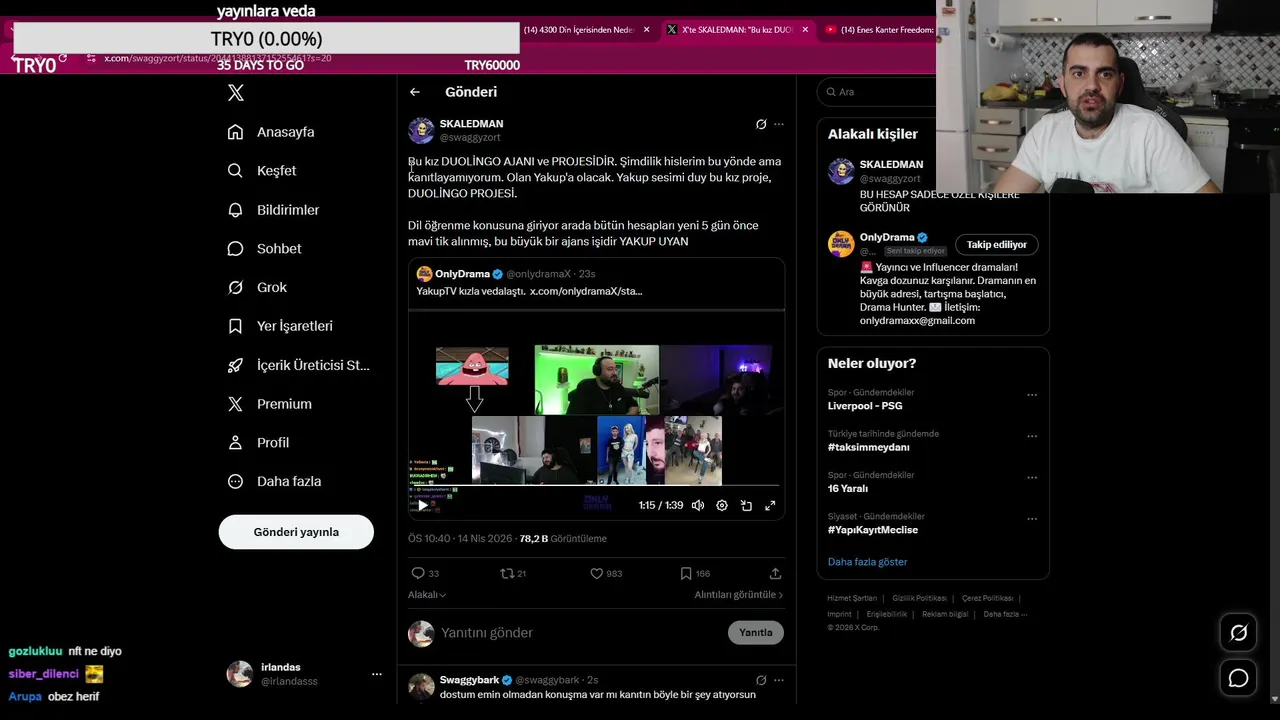Click the Grok icon on Swaggybark's reply

tap(761, 680)
